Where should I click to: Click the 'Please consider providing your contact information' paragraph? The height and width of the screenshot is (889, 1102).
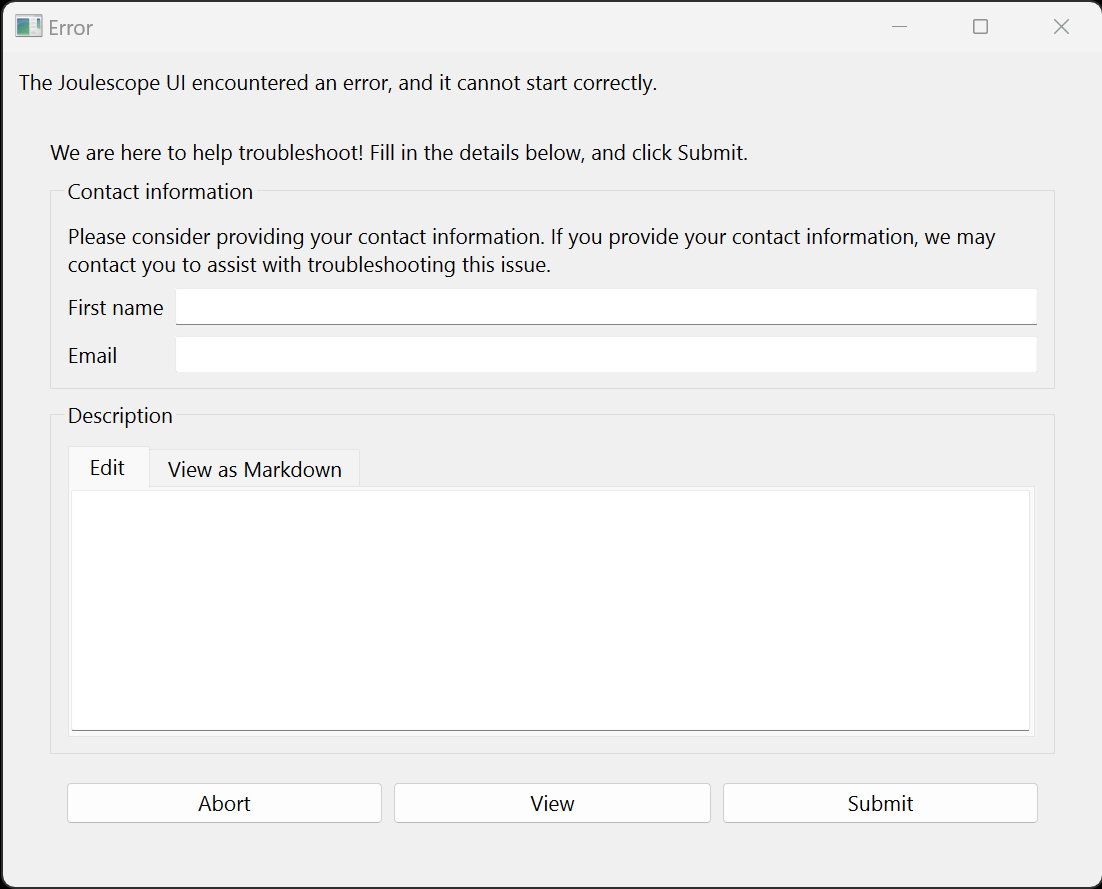pos(531,251)
